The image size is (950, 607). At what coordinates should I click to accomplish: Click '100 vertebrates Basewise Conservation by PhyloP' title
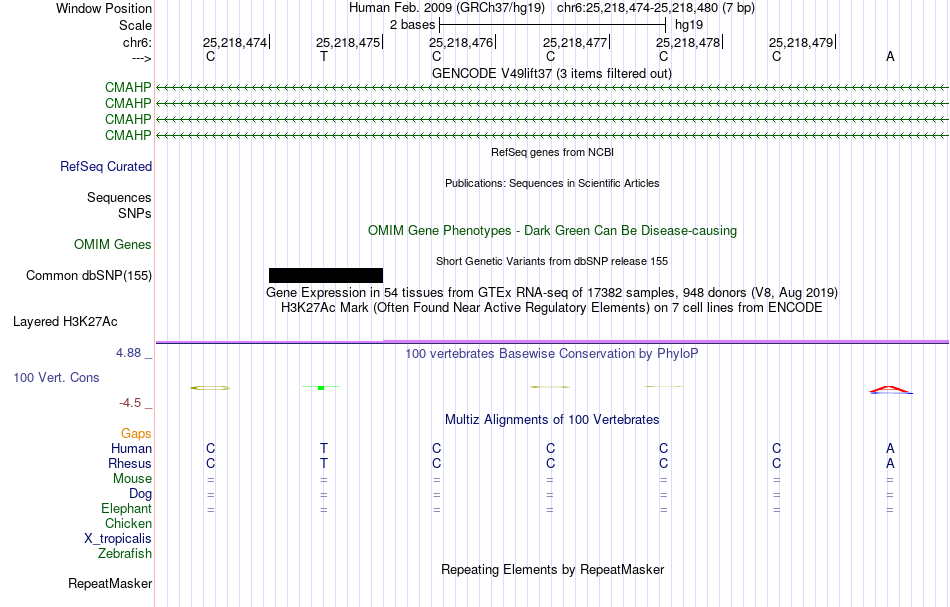552,353
